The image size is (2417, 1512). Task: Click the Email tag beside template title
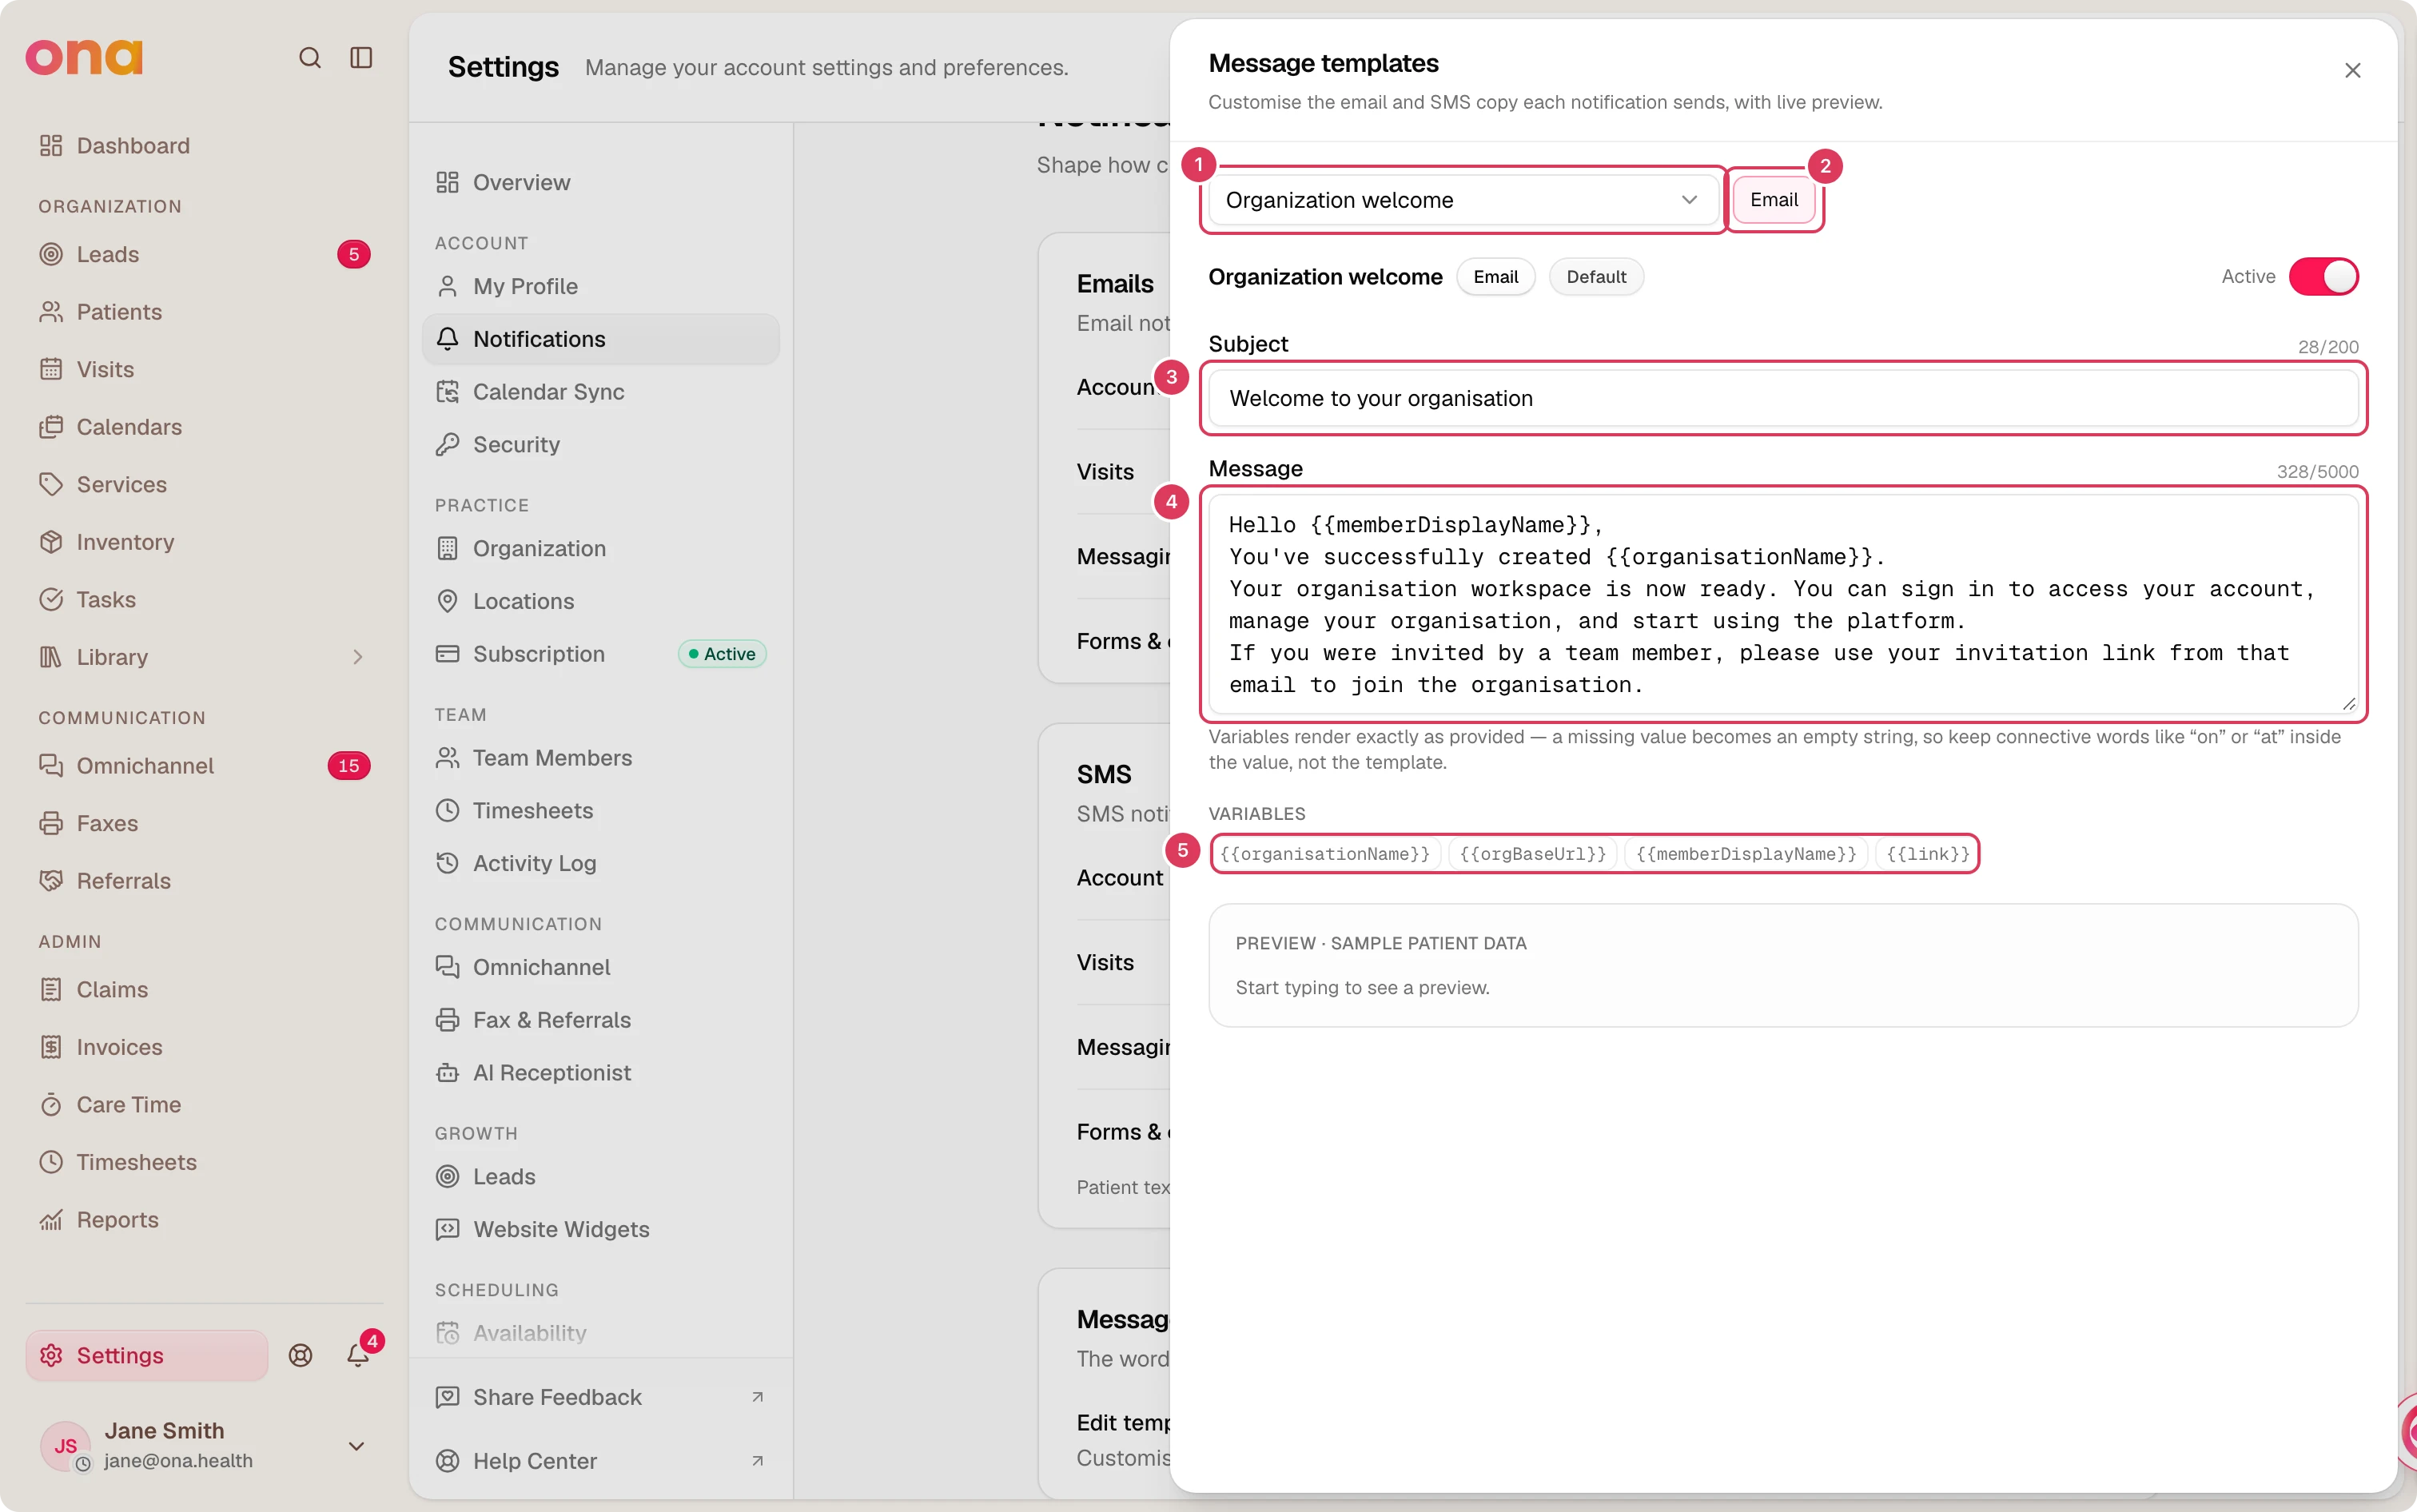1496,277
